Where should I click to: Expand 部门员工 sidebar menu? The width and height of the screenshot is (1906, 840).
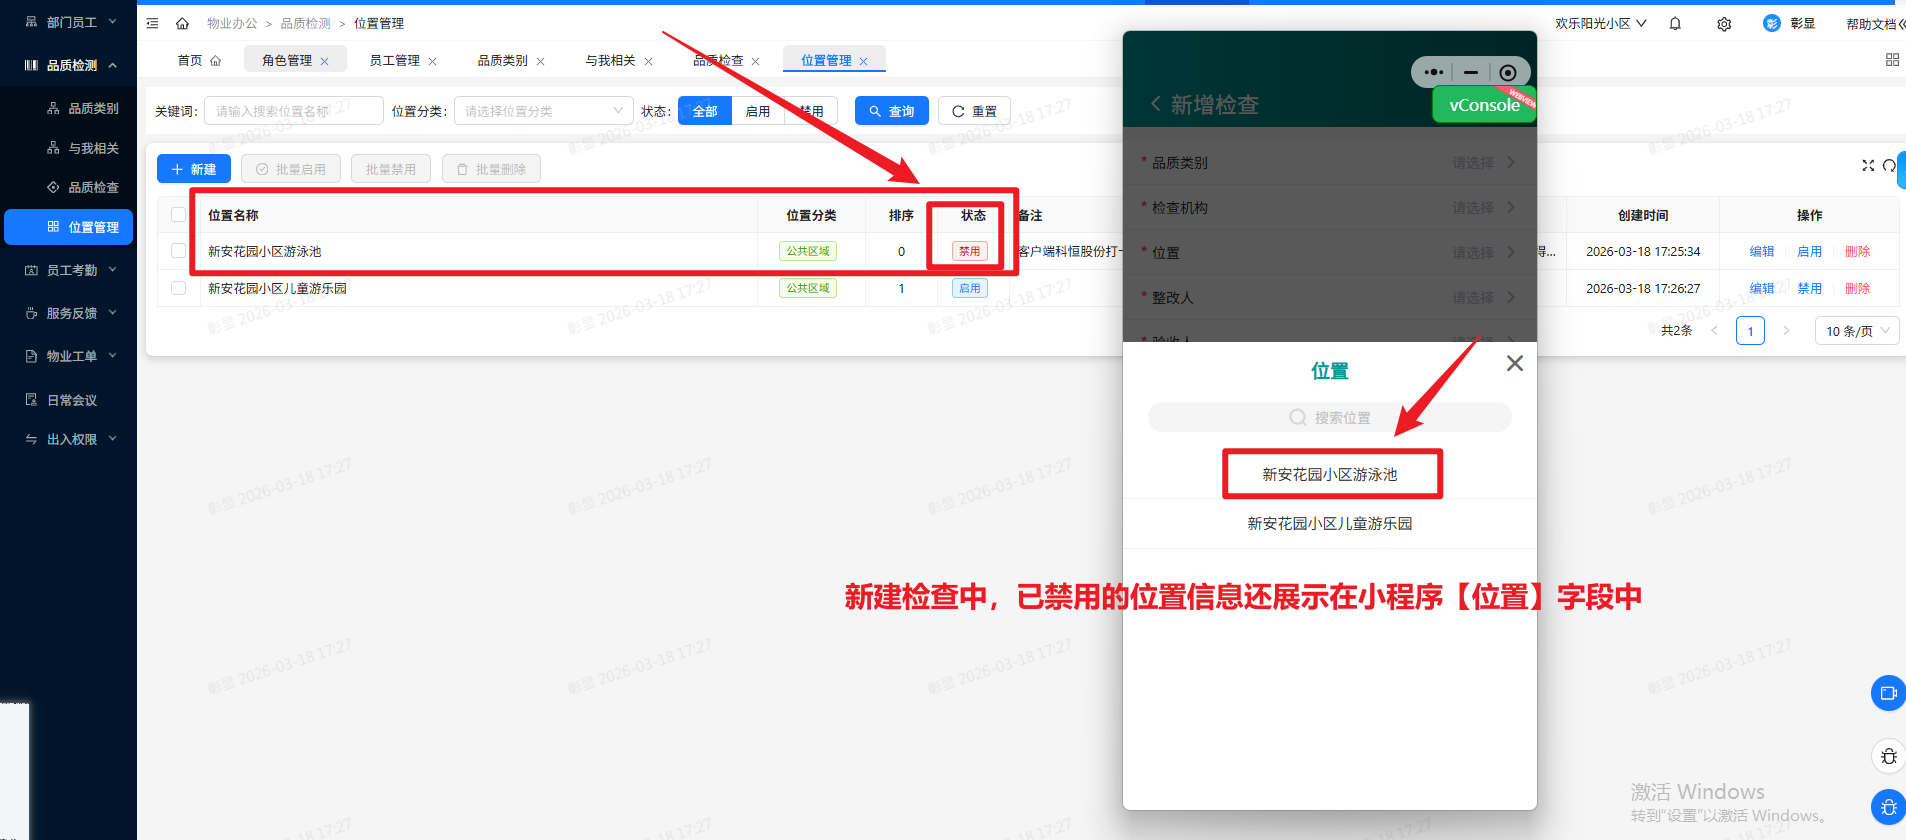68,22
